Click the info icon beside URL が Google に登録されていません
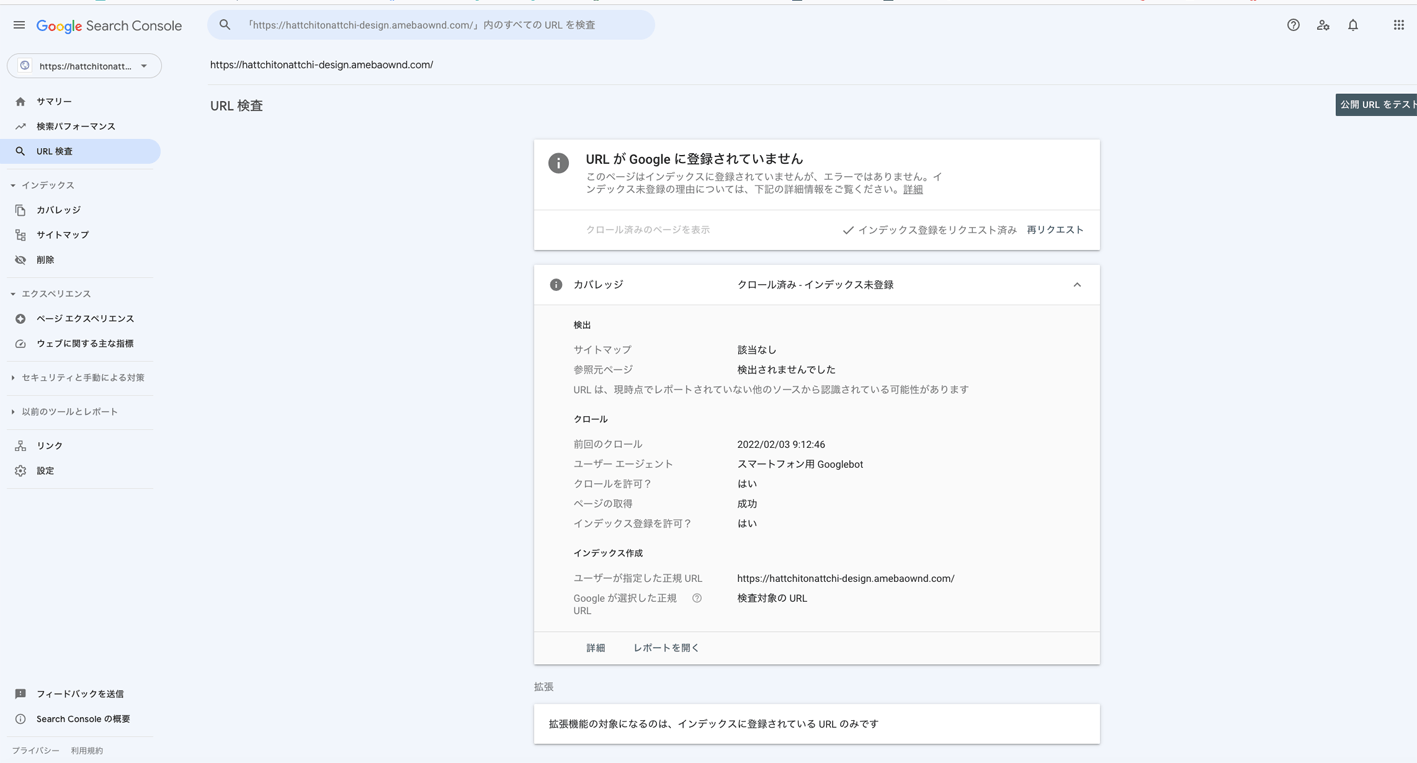1417x763 pixels. [x=559, y=163]
